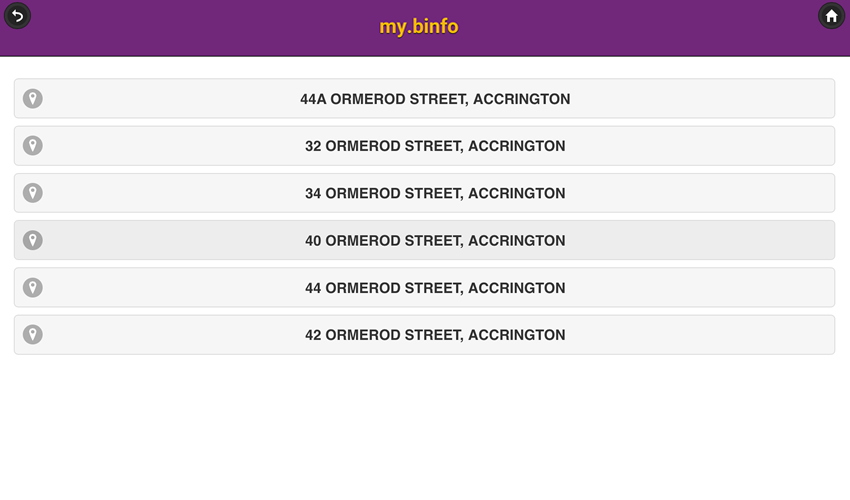Go back using the return arrow icon
Viewport: 850px width, 500px height.
[x=17, y=16]
